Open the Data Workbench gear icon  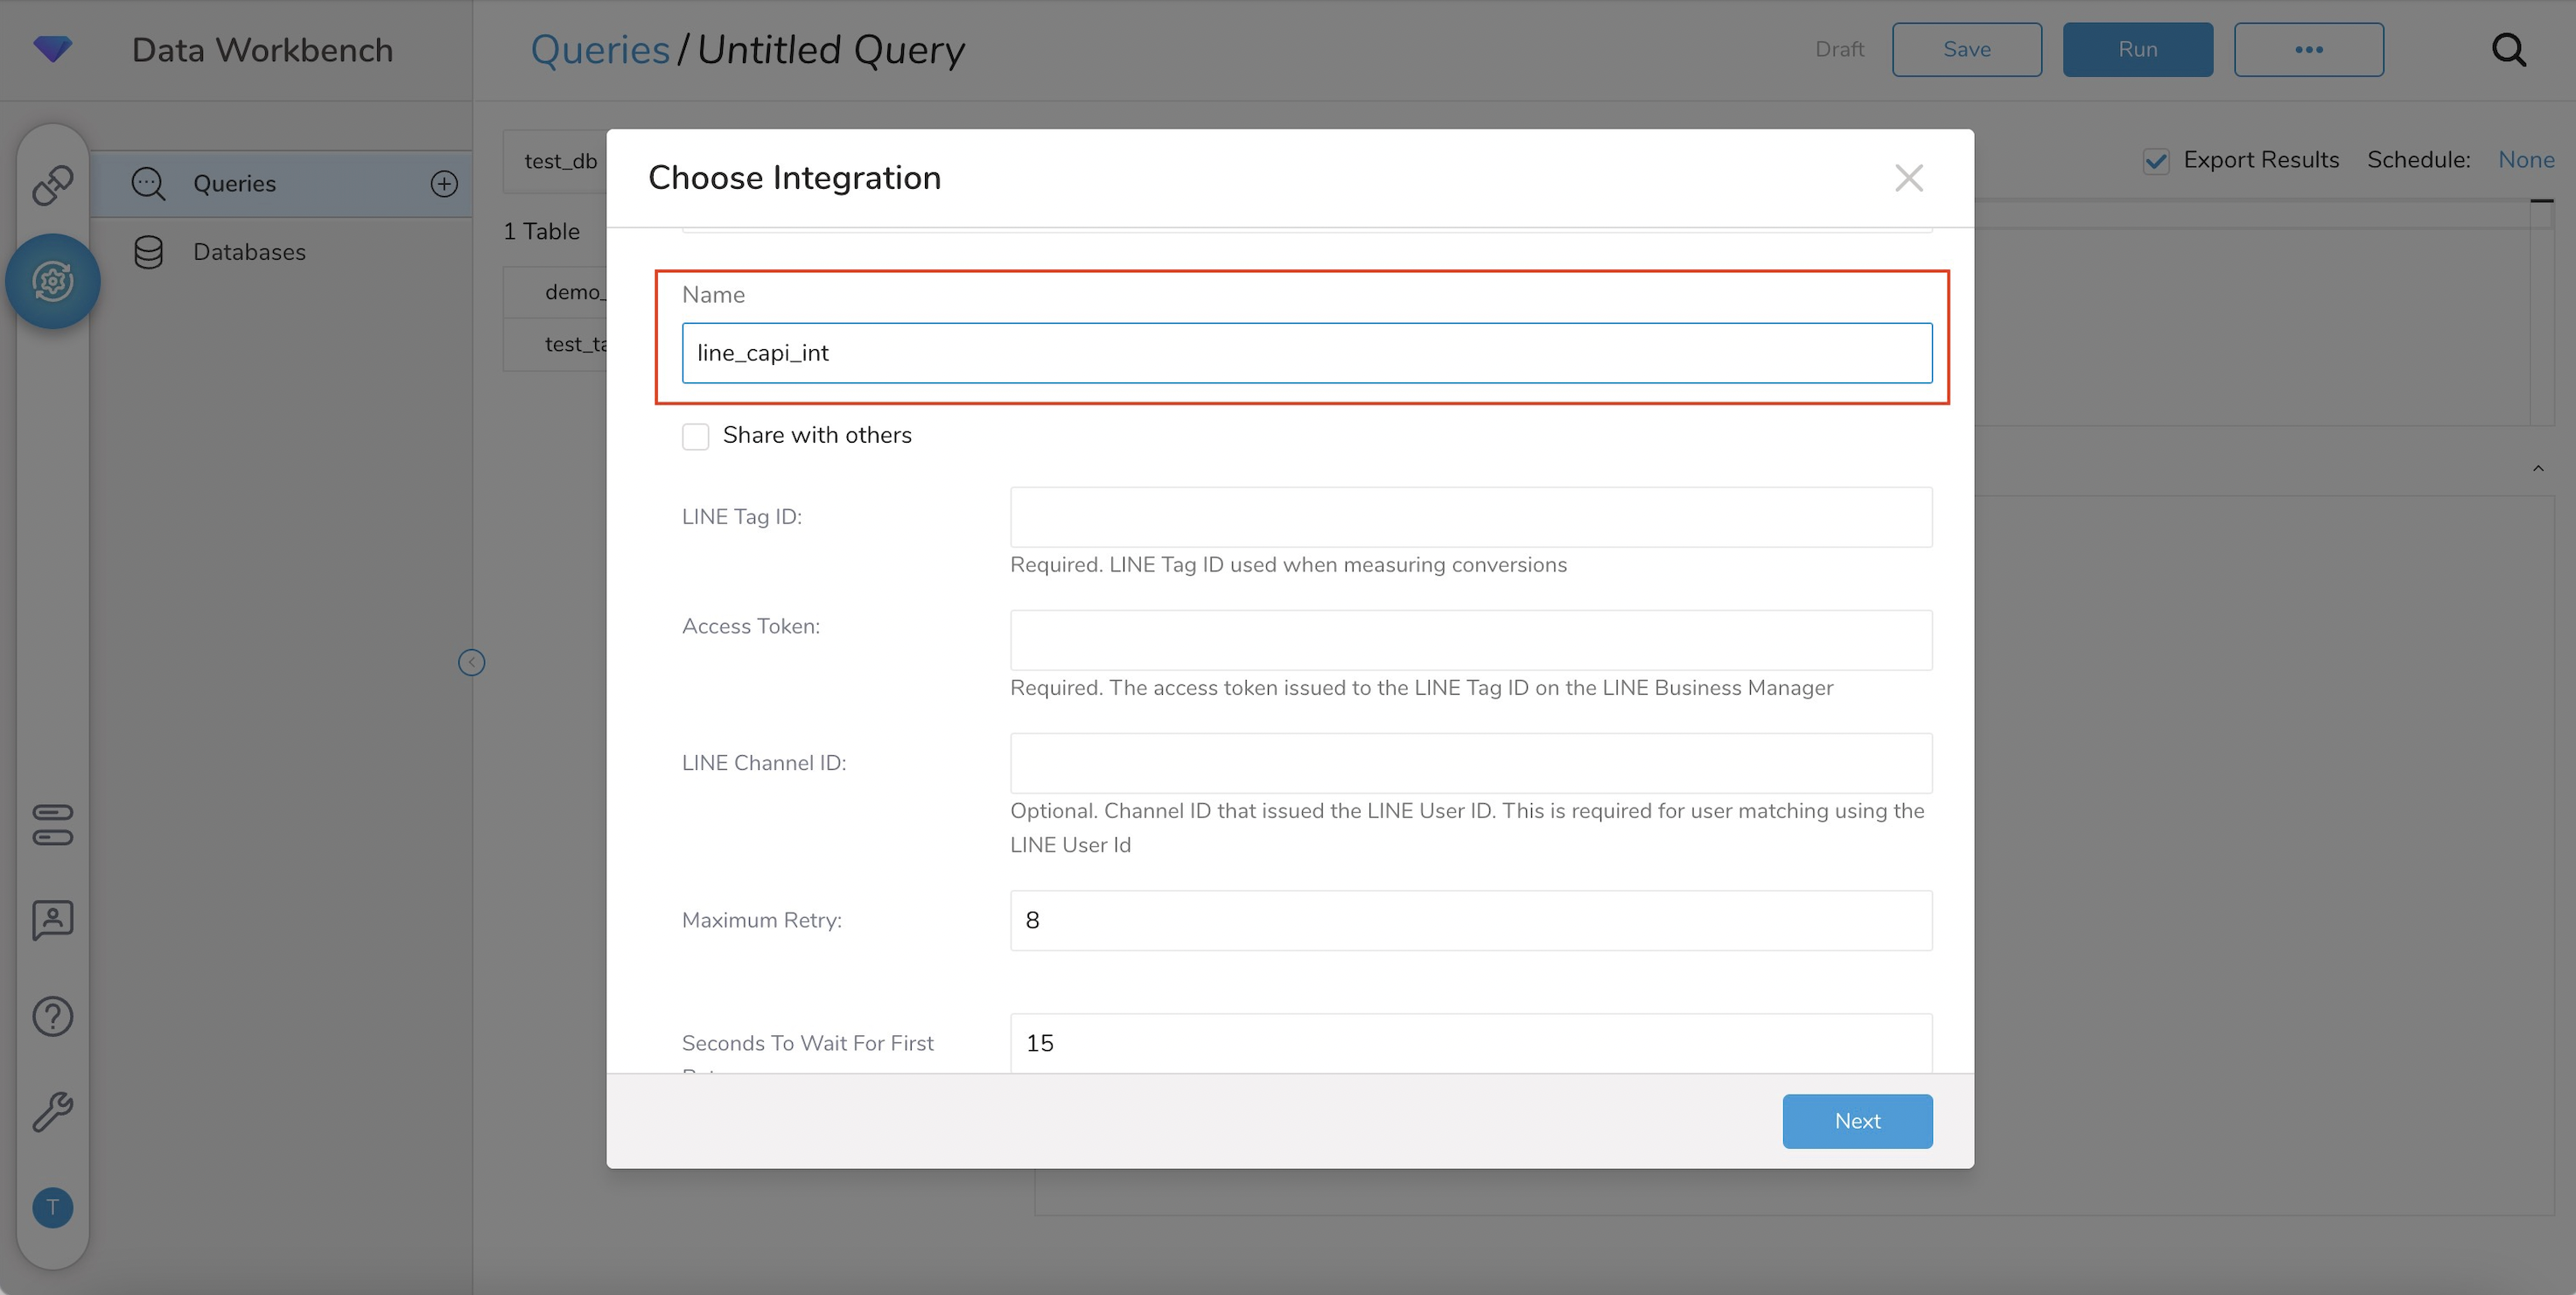click(52, 281)
